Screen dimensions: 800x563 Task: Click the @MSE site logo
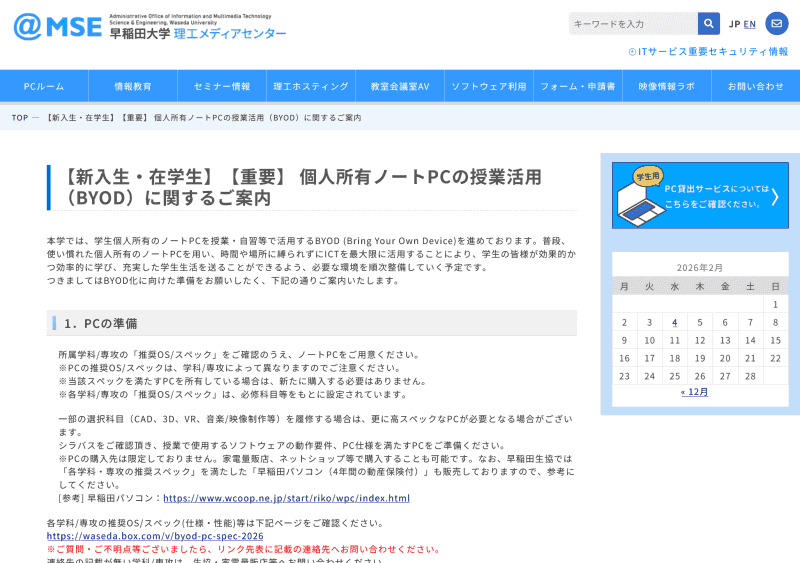[58, 27]
